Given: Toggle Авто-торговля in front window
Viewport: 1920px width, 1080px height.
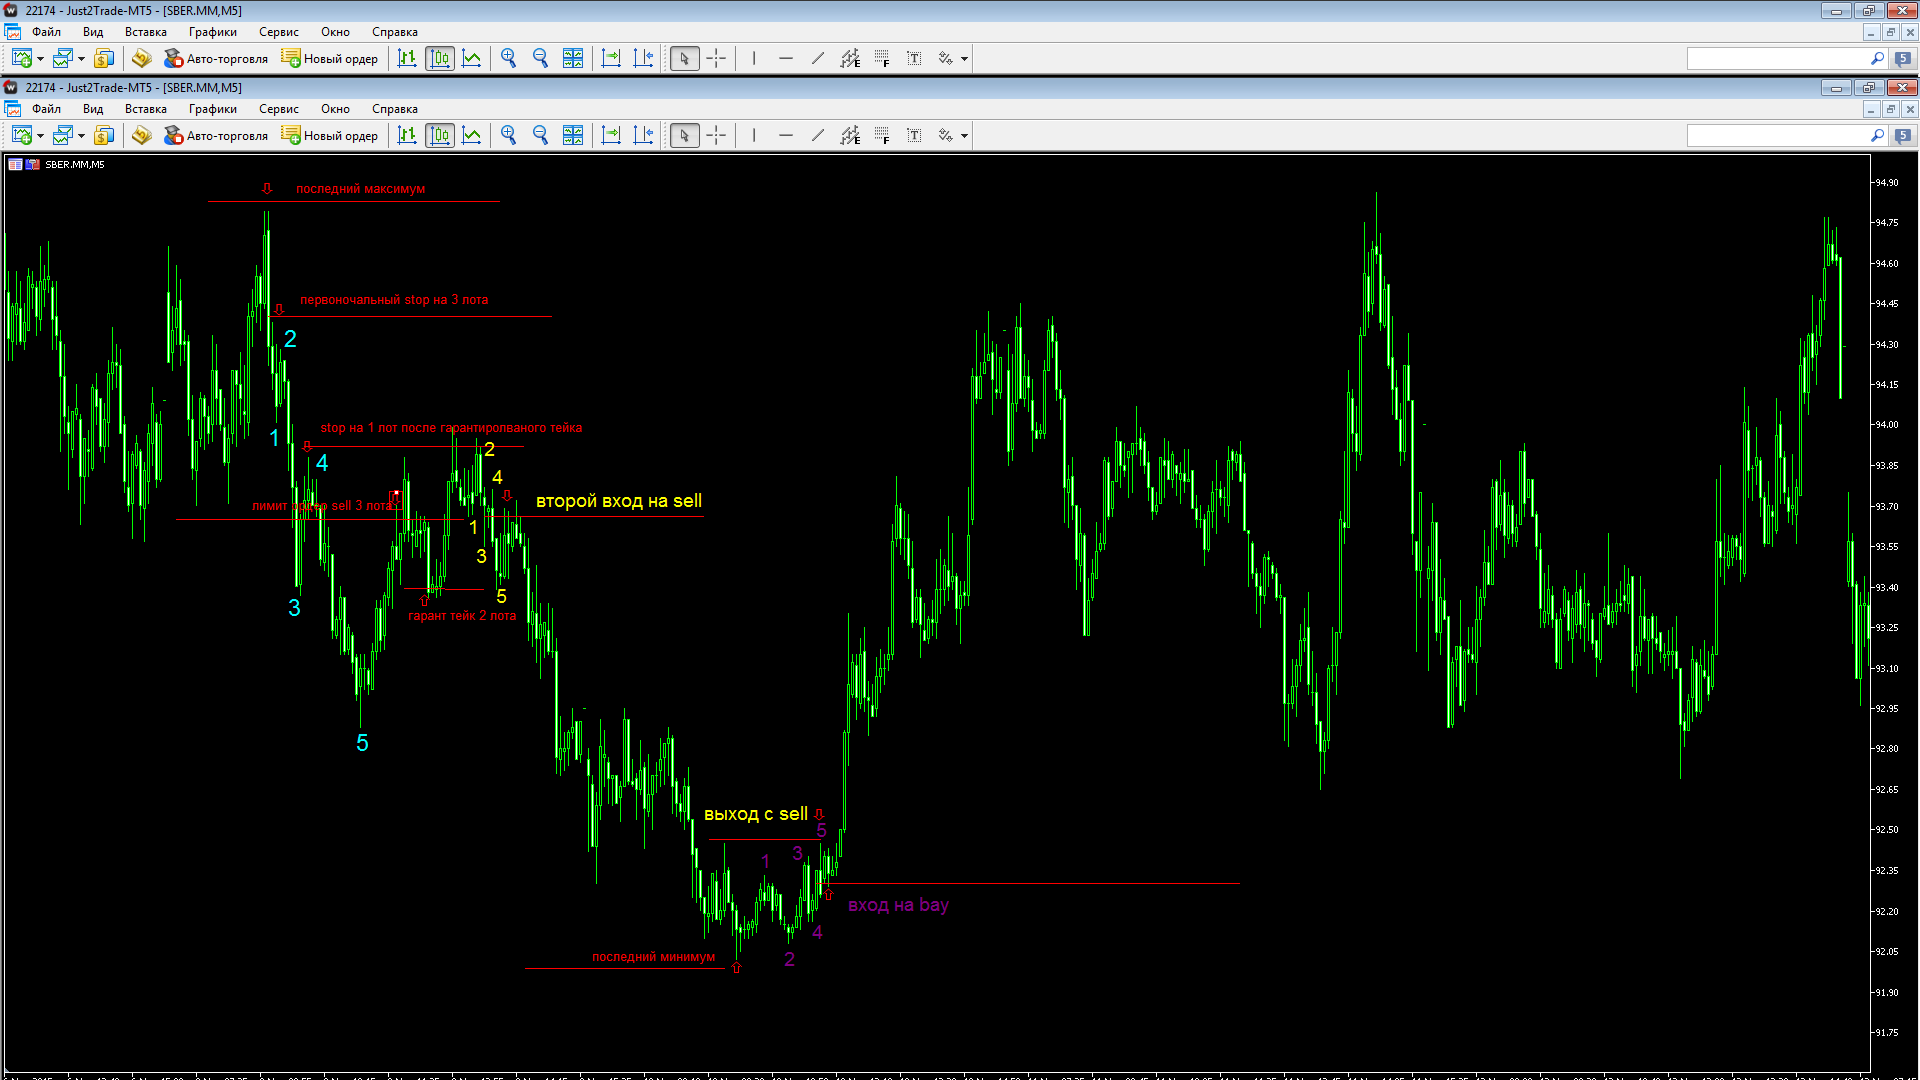Looking at the screenshot, I should click(216, 136).
